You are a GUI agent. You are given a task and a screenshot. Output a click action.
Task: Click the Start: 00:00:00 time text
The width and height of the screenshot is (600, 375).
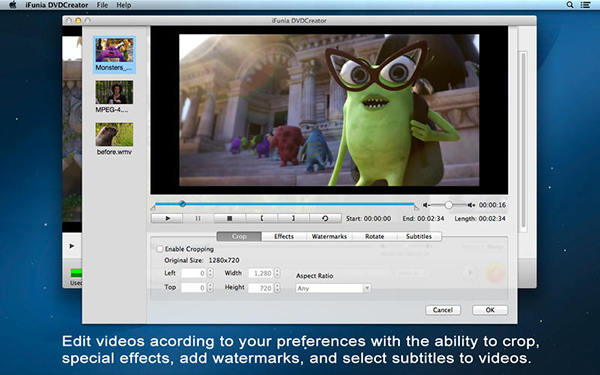[368, 218]
